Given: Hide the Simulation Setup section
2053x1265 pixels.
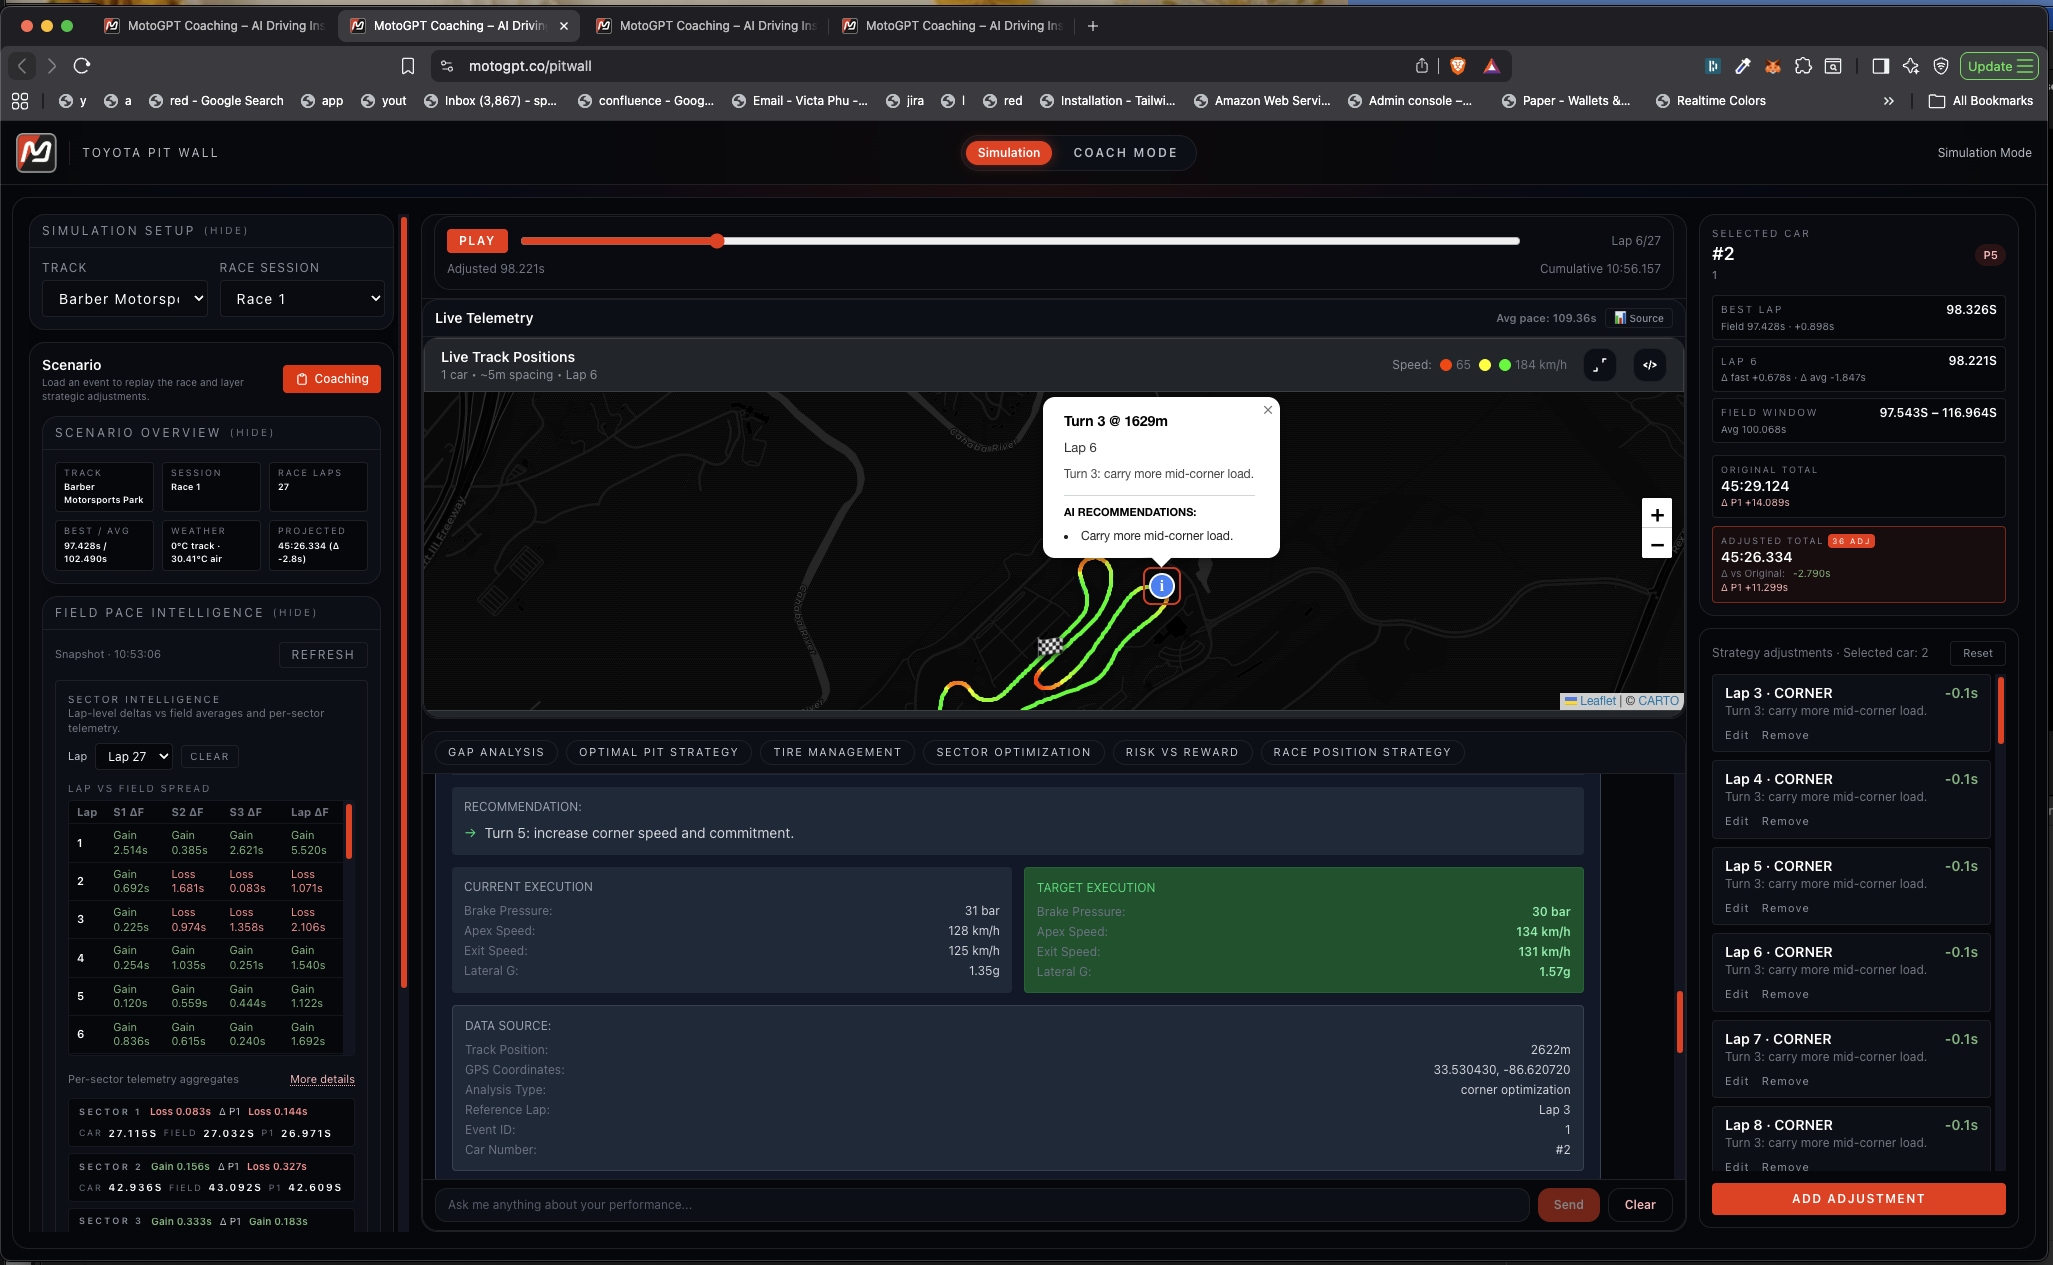Looking at the screenshot, I should [226, 231].
